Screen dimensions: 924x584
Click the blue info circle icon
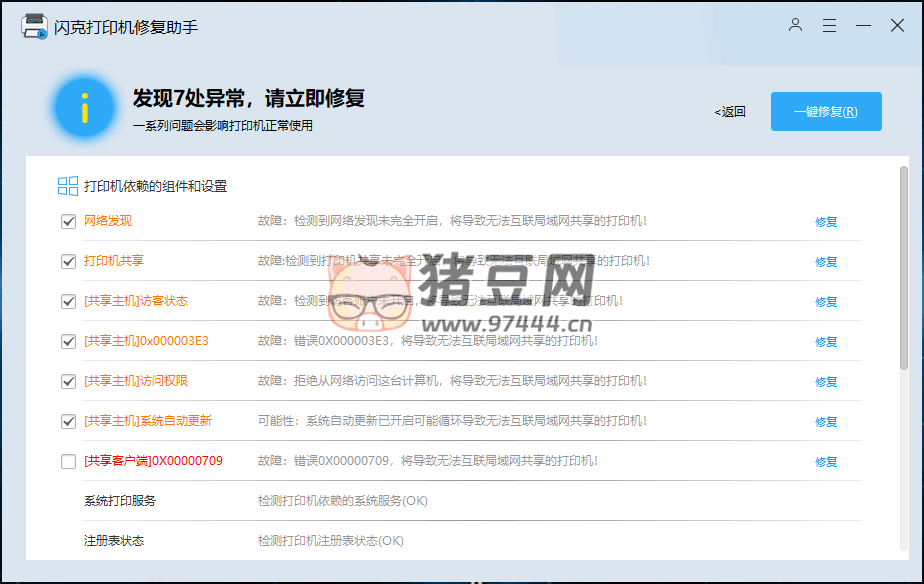pos(85,106)
